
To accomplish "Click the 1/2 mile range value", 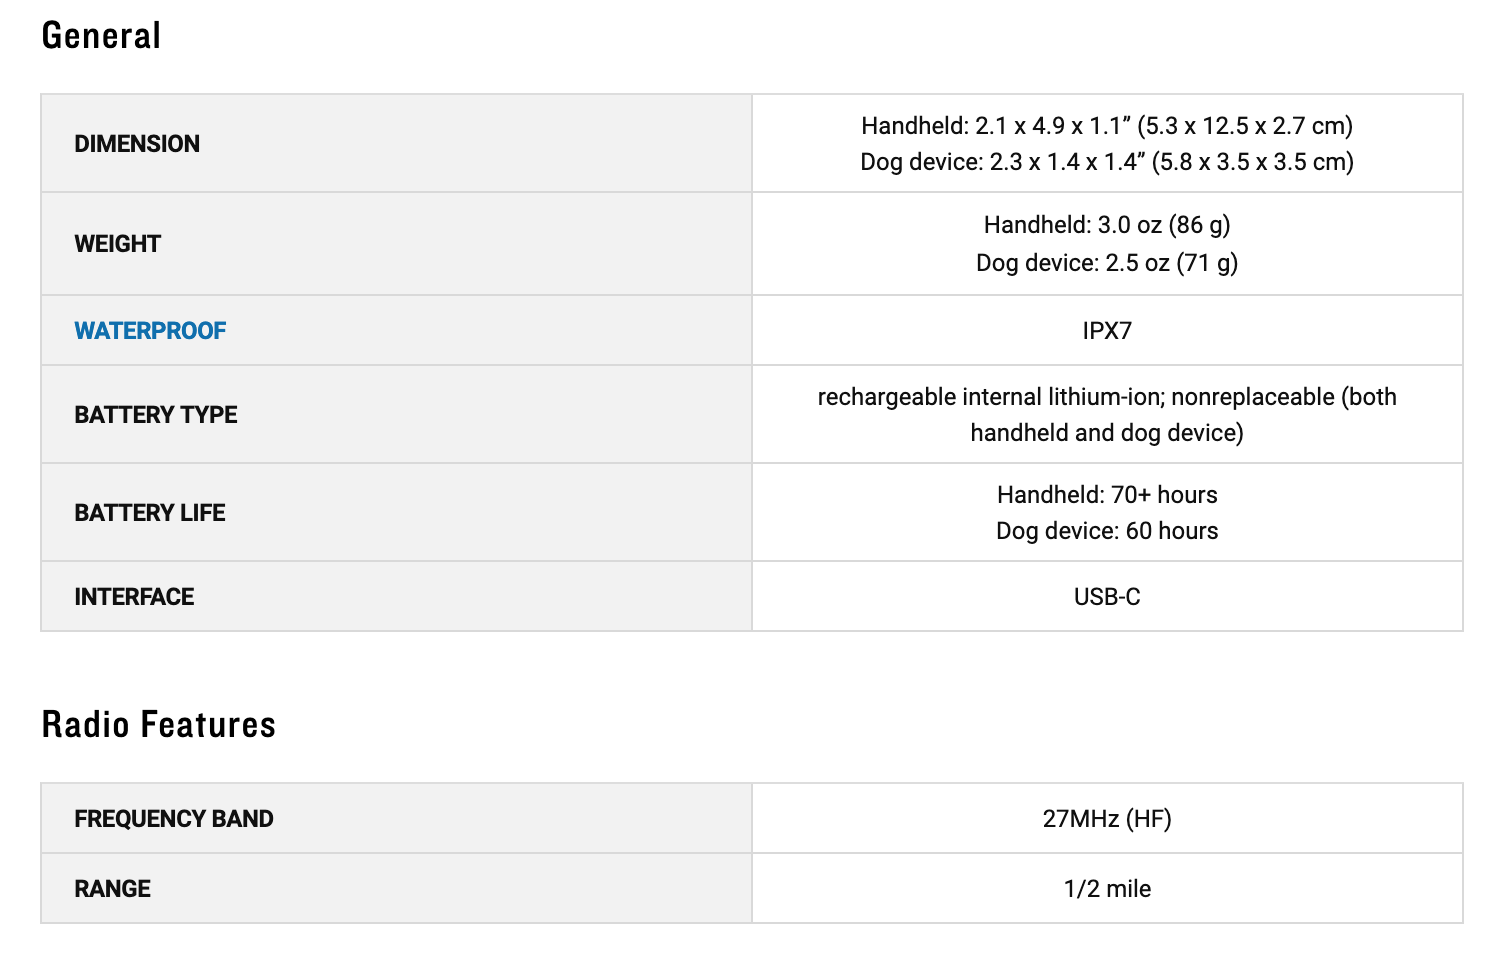I will point(1107,889).
